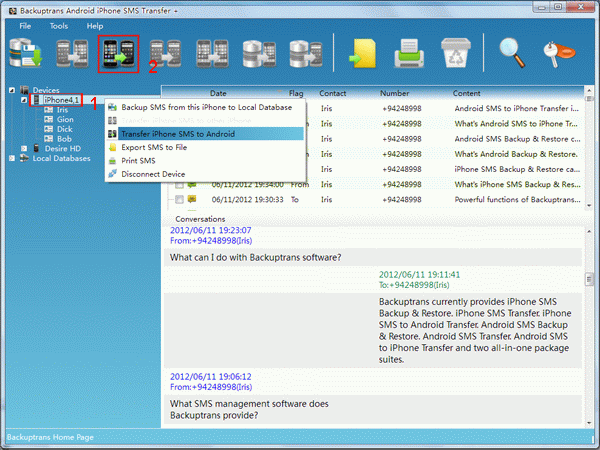This screenshot has width=600, height=450.
Task: Click the message list scrollbar down arrow
Action: (589, 206)
